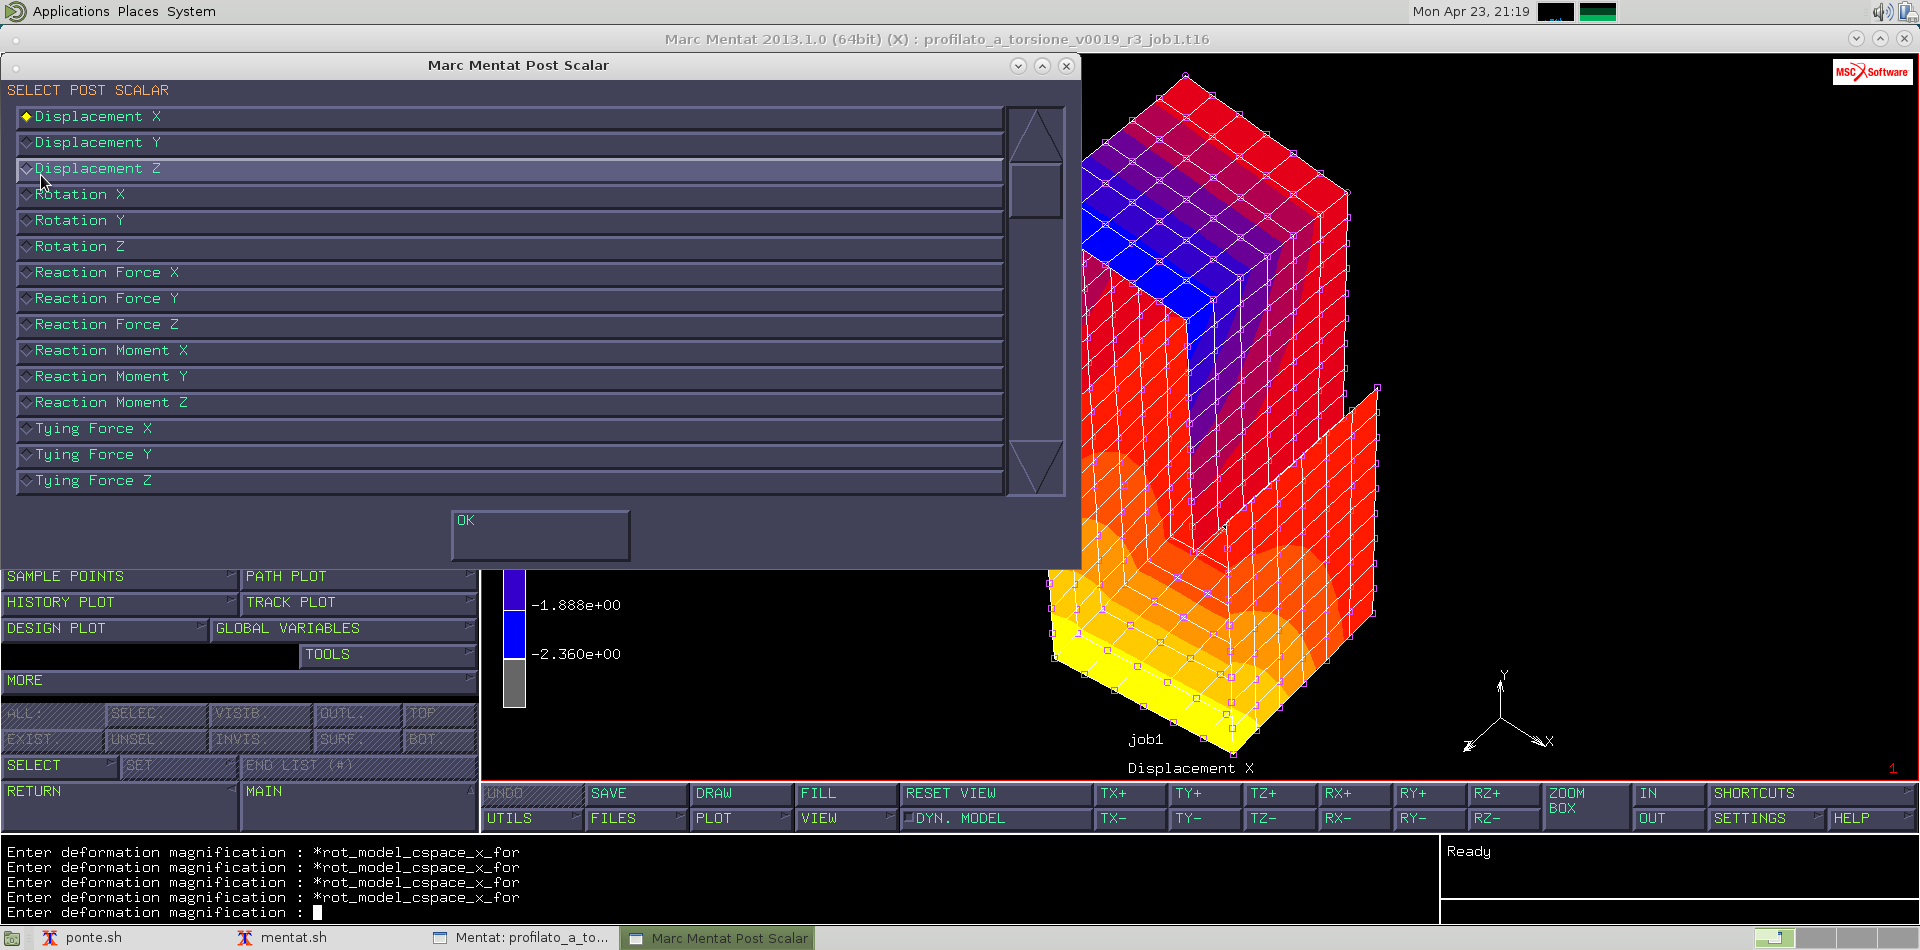Select Reaction Force X scalar
The height and width of the screenshot is (950, 1920).
pyautogui.click(x=510, y=274)
